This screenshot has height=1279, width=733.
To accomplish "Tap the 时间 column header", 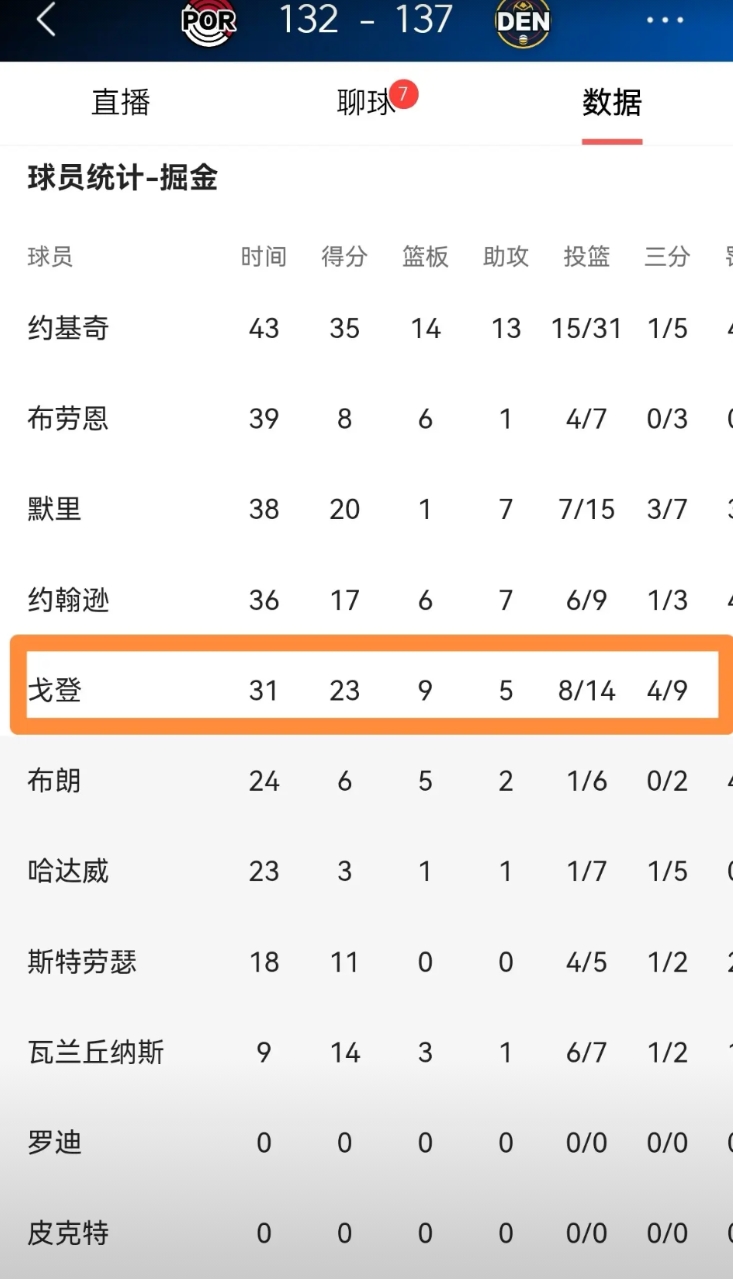I will [264, 257].
